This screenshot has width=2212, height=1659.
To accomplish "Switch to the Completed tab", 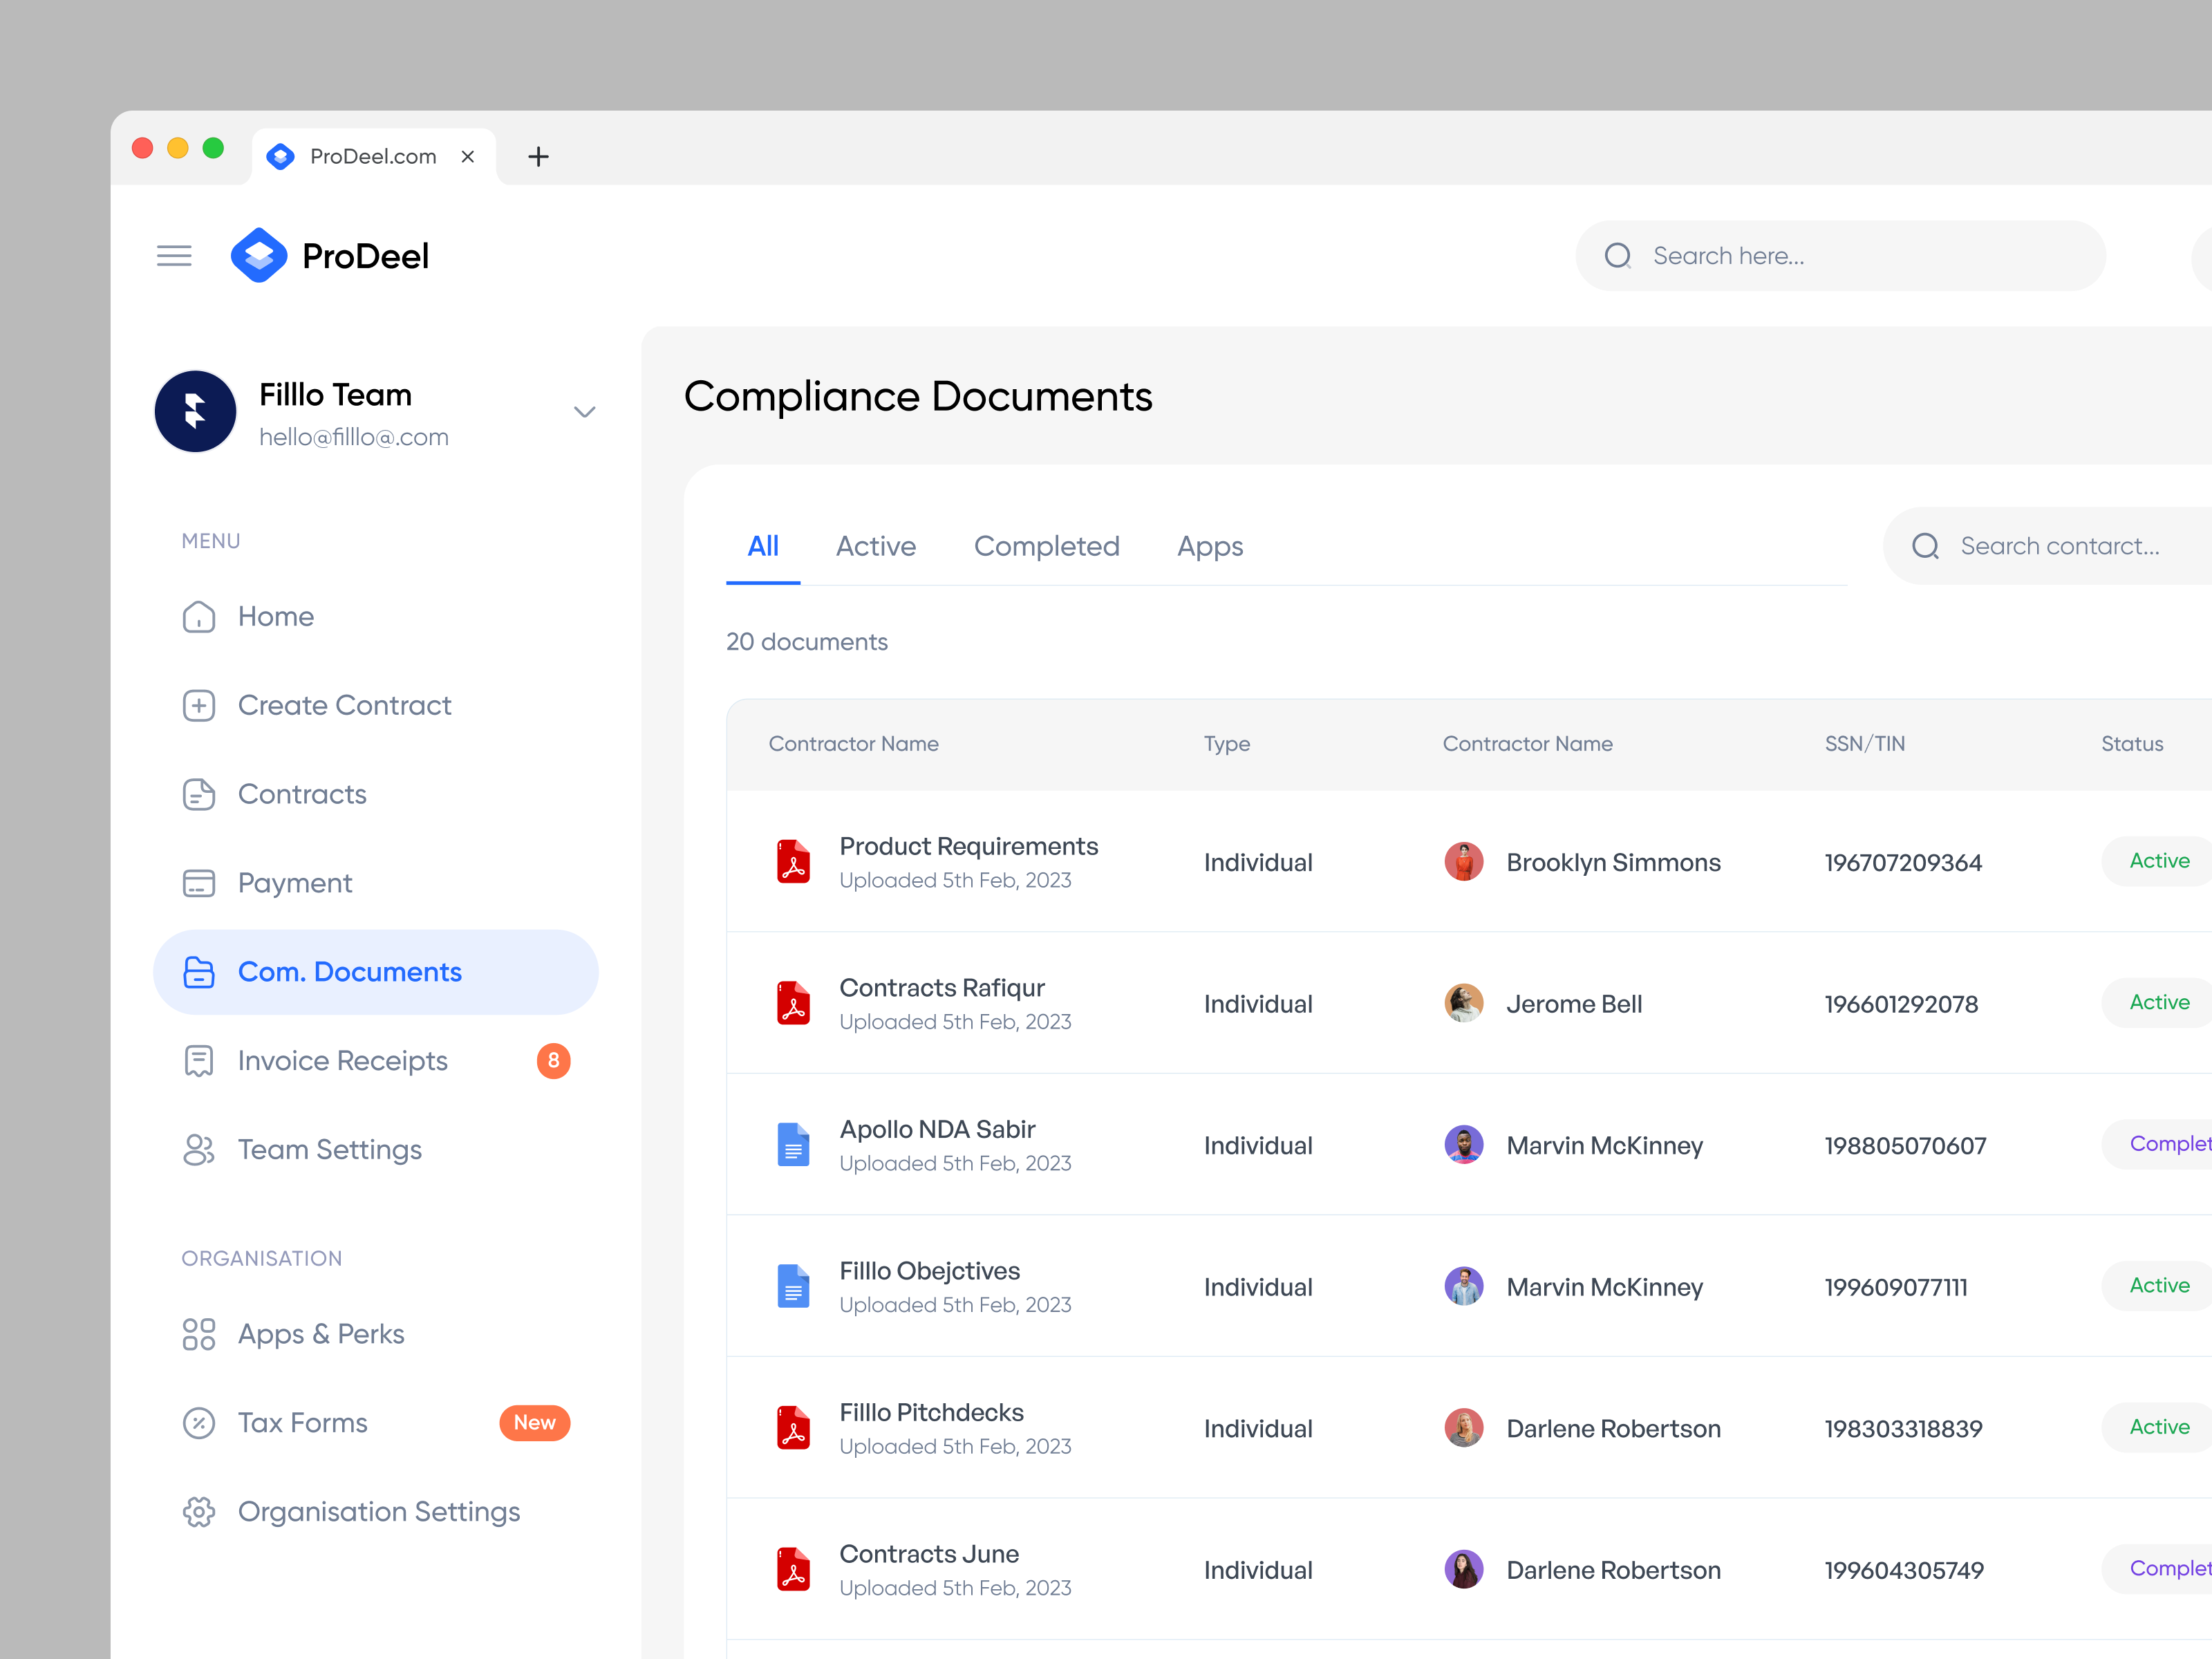I will click(1046, 546).
